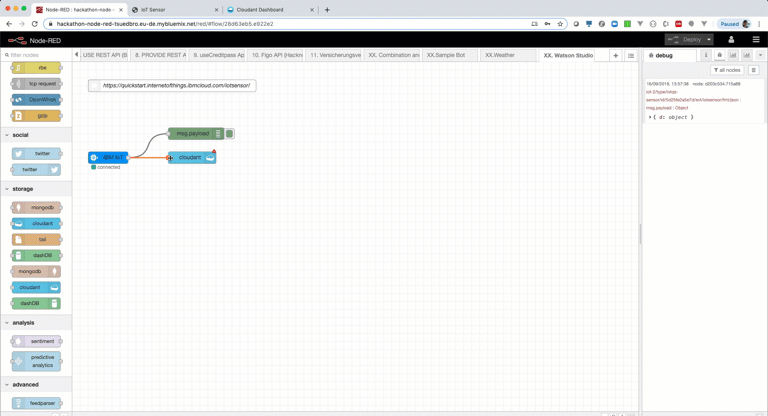Open the Node-RED hamburger main menu

(x=756, y=40)
